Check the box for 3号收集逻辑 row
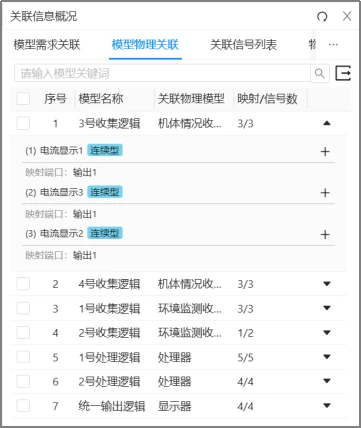Image resolution: width=361 pixels, height=428 pixels. click(23, 123)
